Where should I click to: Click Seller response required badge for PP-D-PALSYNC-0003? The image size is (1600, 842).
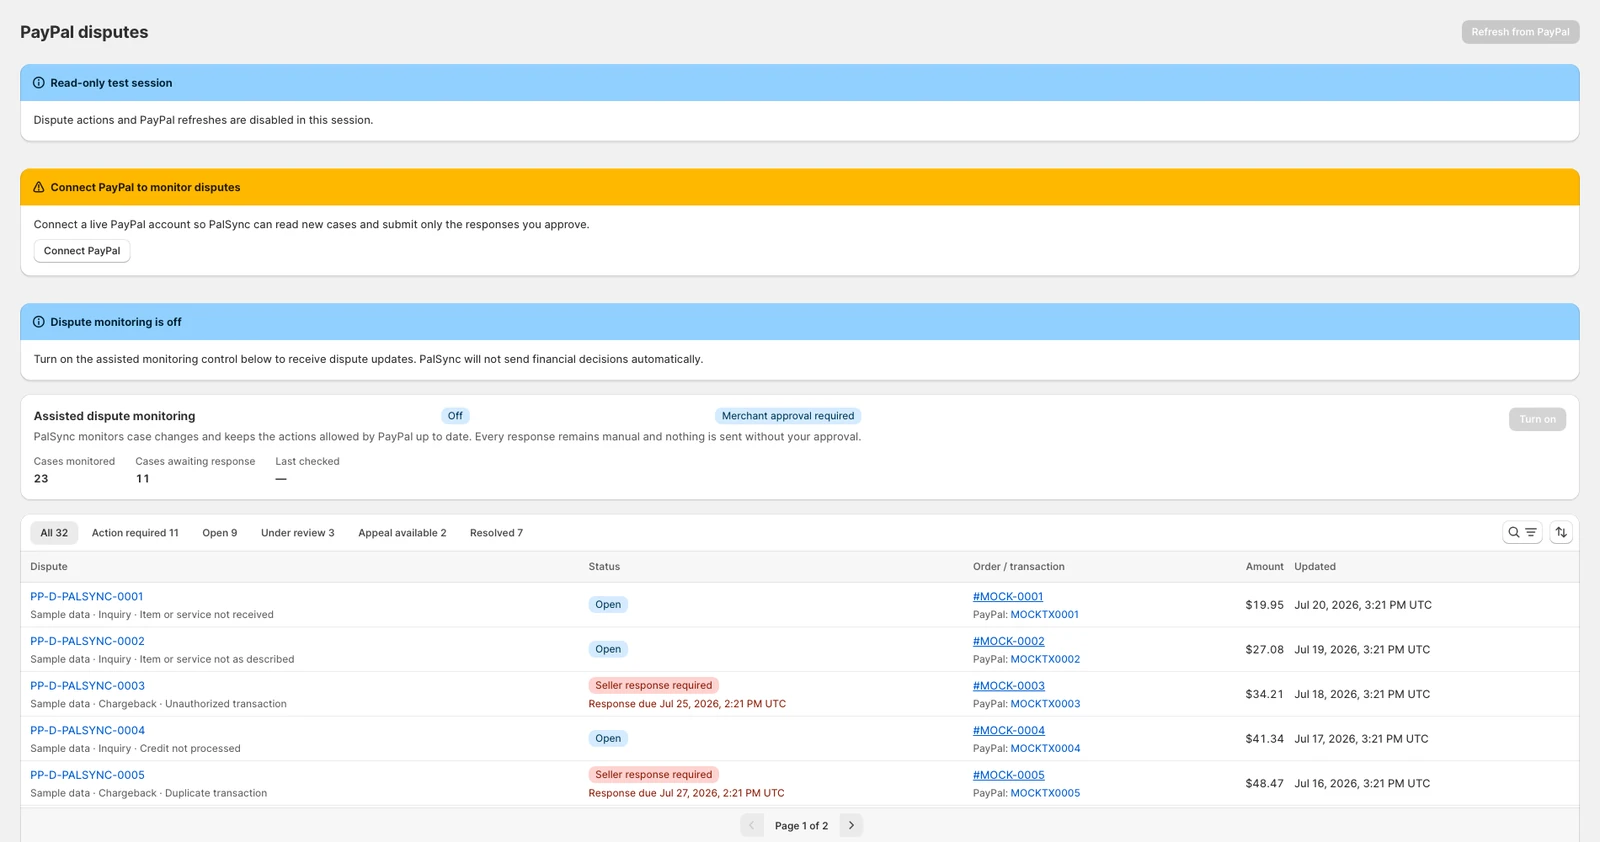point(654,686)
